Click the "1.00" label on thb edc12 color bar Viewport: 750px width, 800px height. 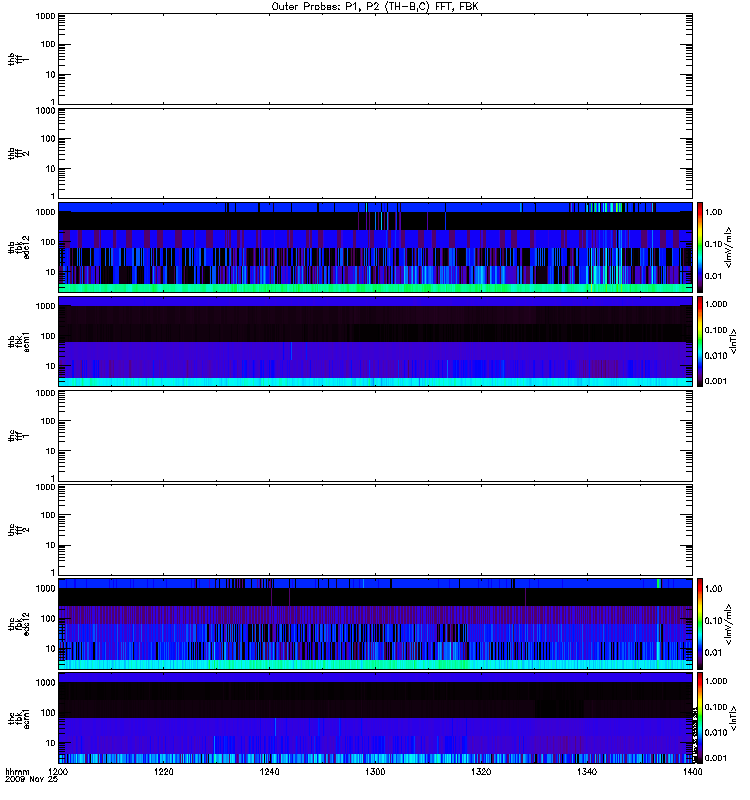pyautogui.click(x=713, y=212)
